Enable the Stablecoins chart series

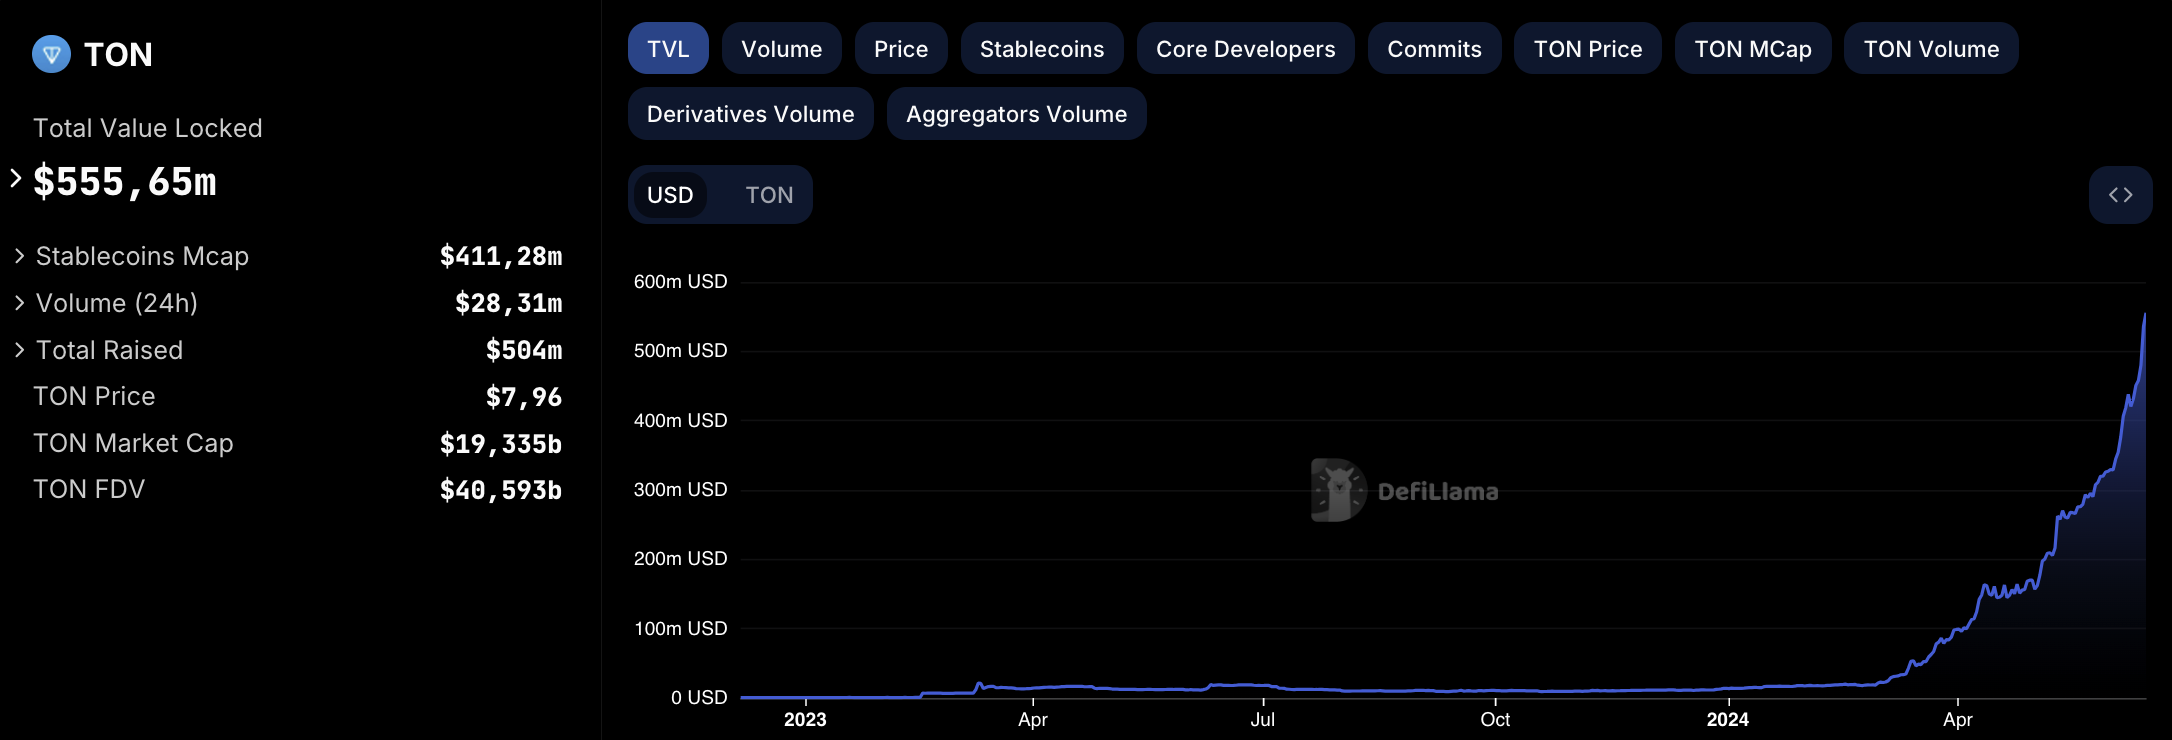[x=1042, y=49]
